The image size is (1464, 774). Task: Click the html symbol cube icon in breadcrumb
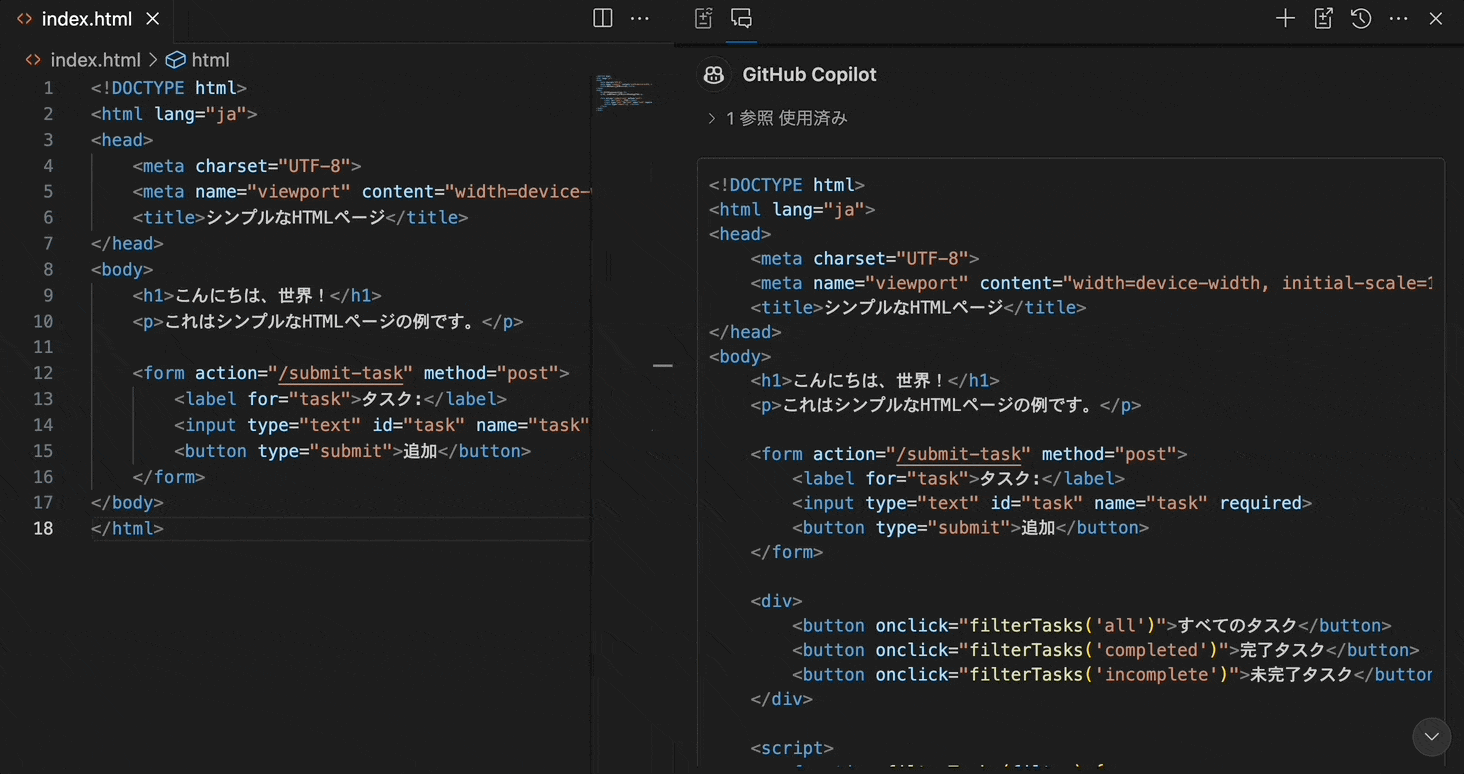click(x=176, y=60)
